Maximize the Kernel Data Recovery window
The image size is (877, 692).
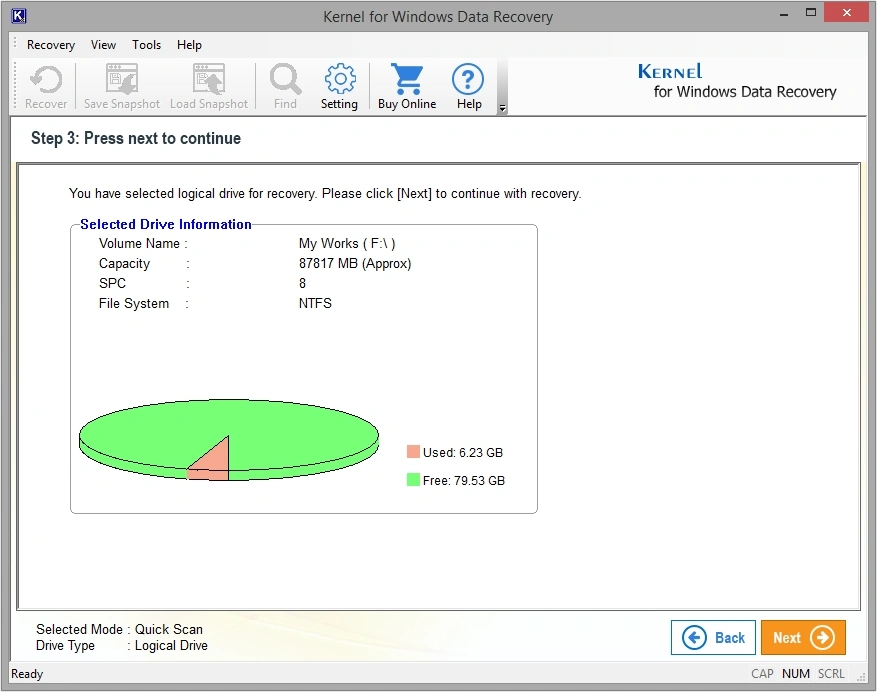pos(810,13)
